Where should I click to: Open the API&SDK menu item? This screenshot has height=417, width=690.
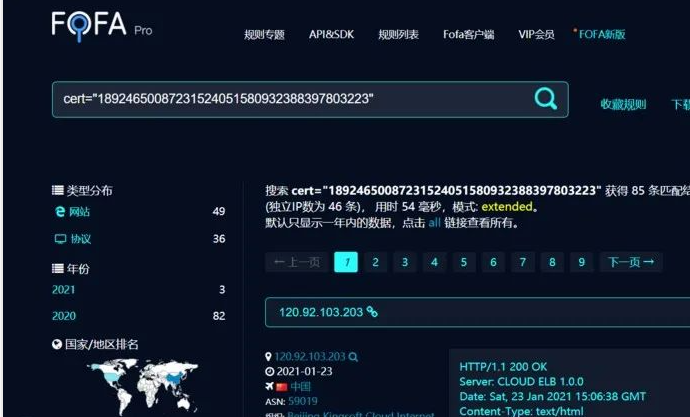click(331, 34)
